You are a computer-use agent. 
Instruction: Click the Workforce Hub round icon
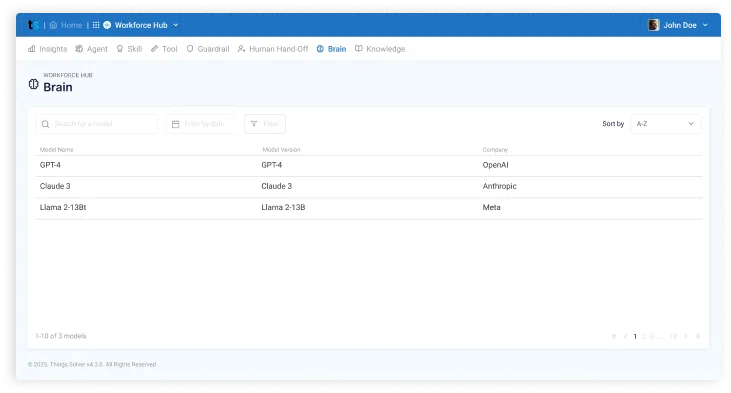107,25
